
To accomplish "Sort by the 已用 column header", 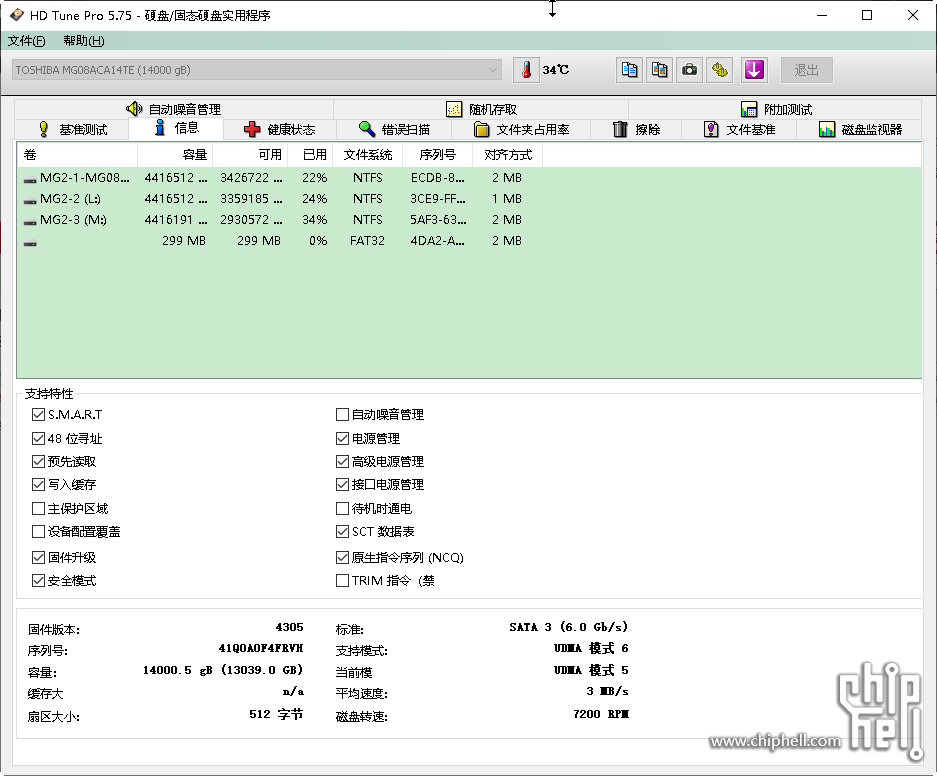I will 310,155.
